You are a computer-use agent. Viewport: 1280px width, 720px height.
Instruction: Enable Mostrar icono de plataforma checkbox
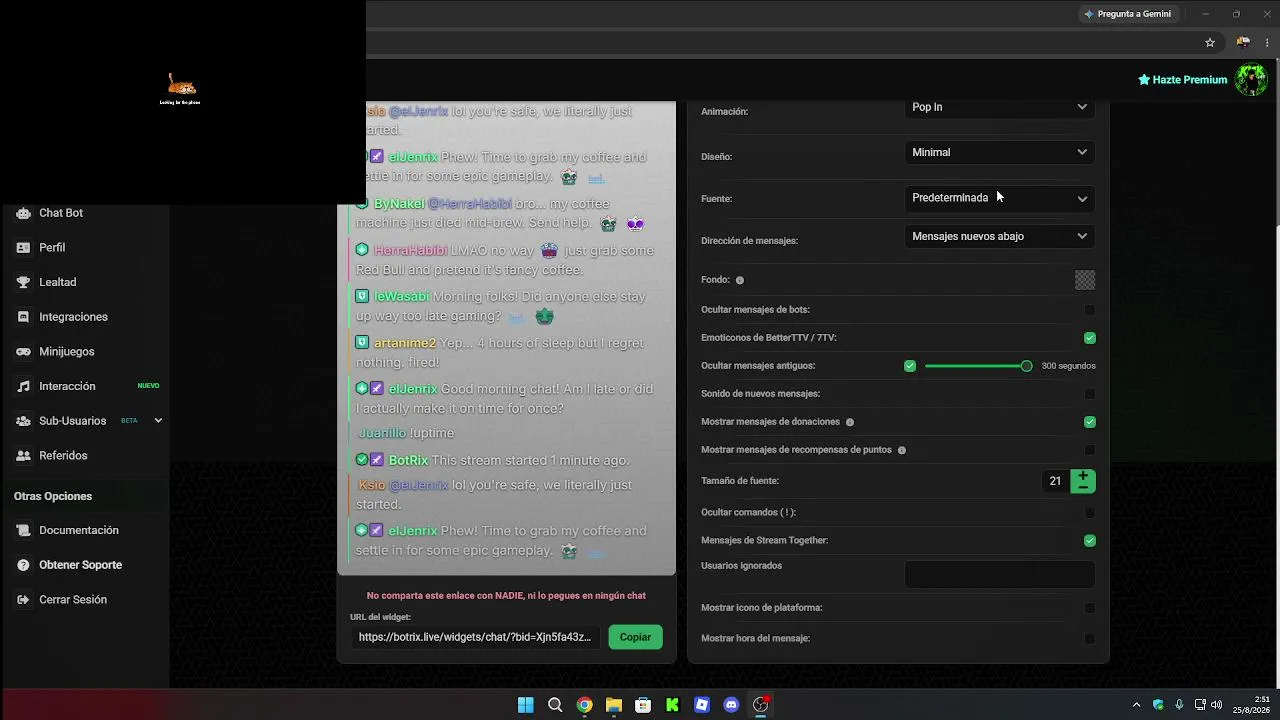tap(1090, 608)
